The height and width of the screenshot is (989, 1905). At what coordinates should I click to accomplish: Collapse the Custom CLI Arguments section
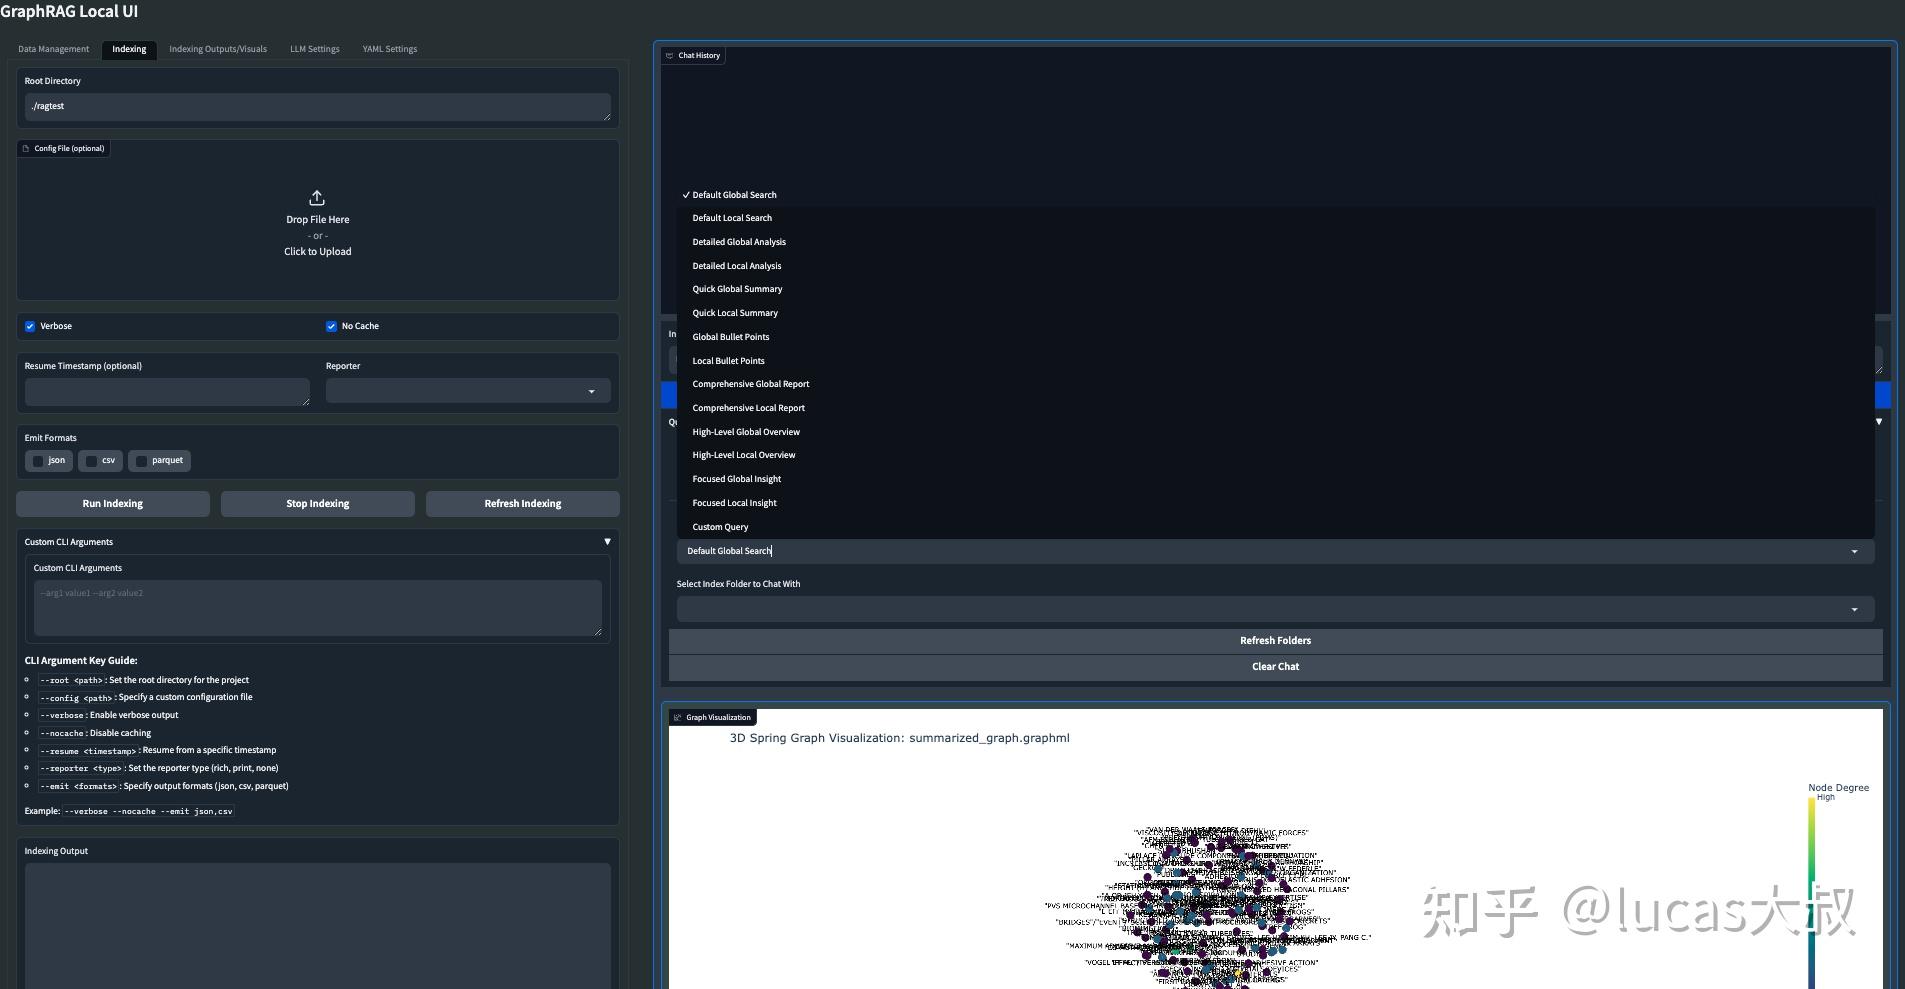[x=607, y=541]
